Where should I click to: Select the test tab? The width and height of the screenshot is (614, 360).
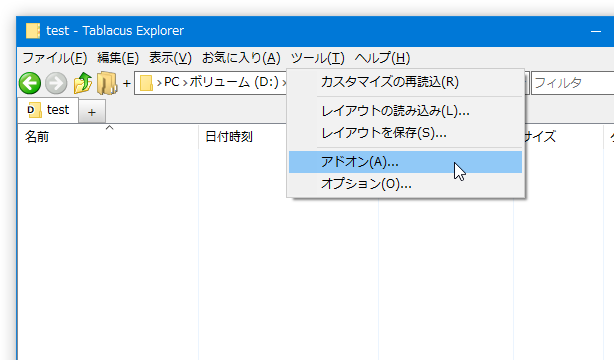coord(48,110)
